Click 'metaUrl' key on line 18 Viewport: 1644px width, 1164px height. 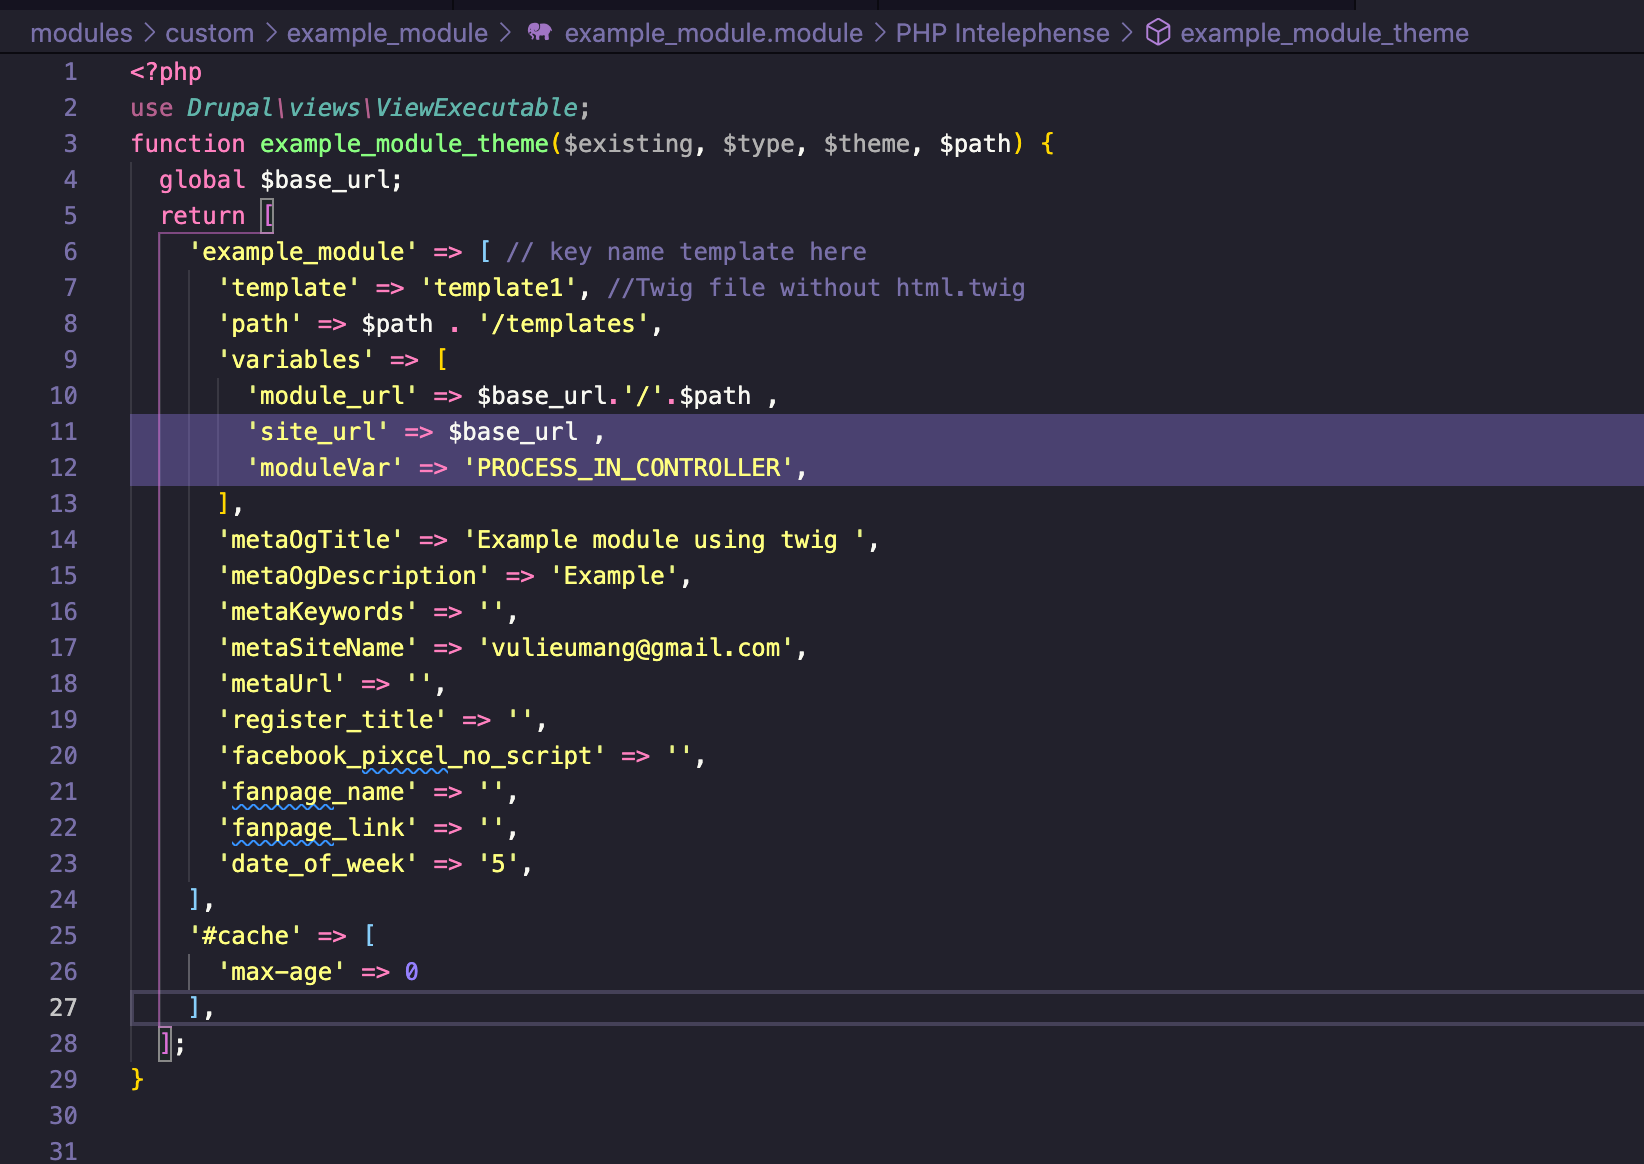tap(282, 684)
